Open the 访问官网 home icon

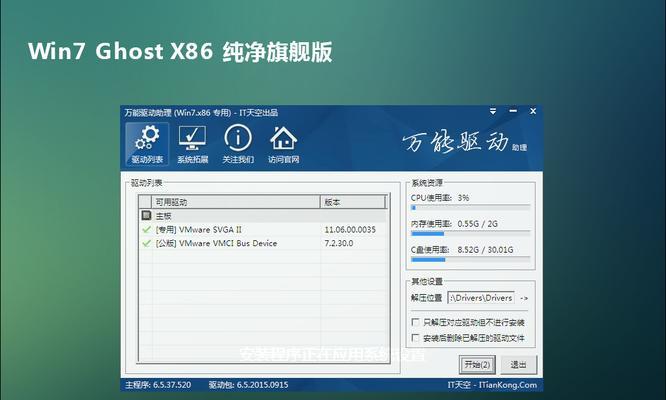click(283, 144)
